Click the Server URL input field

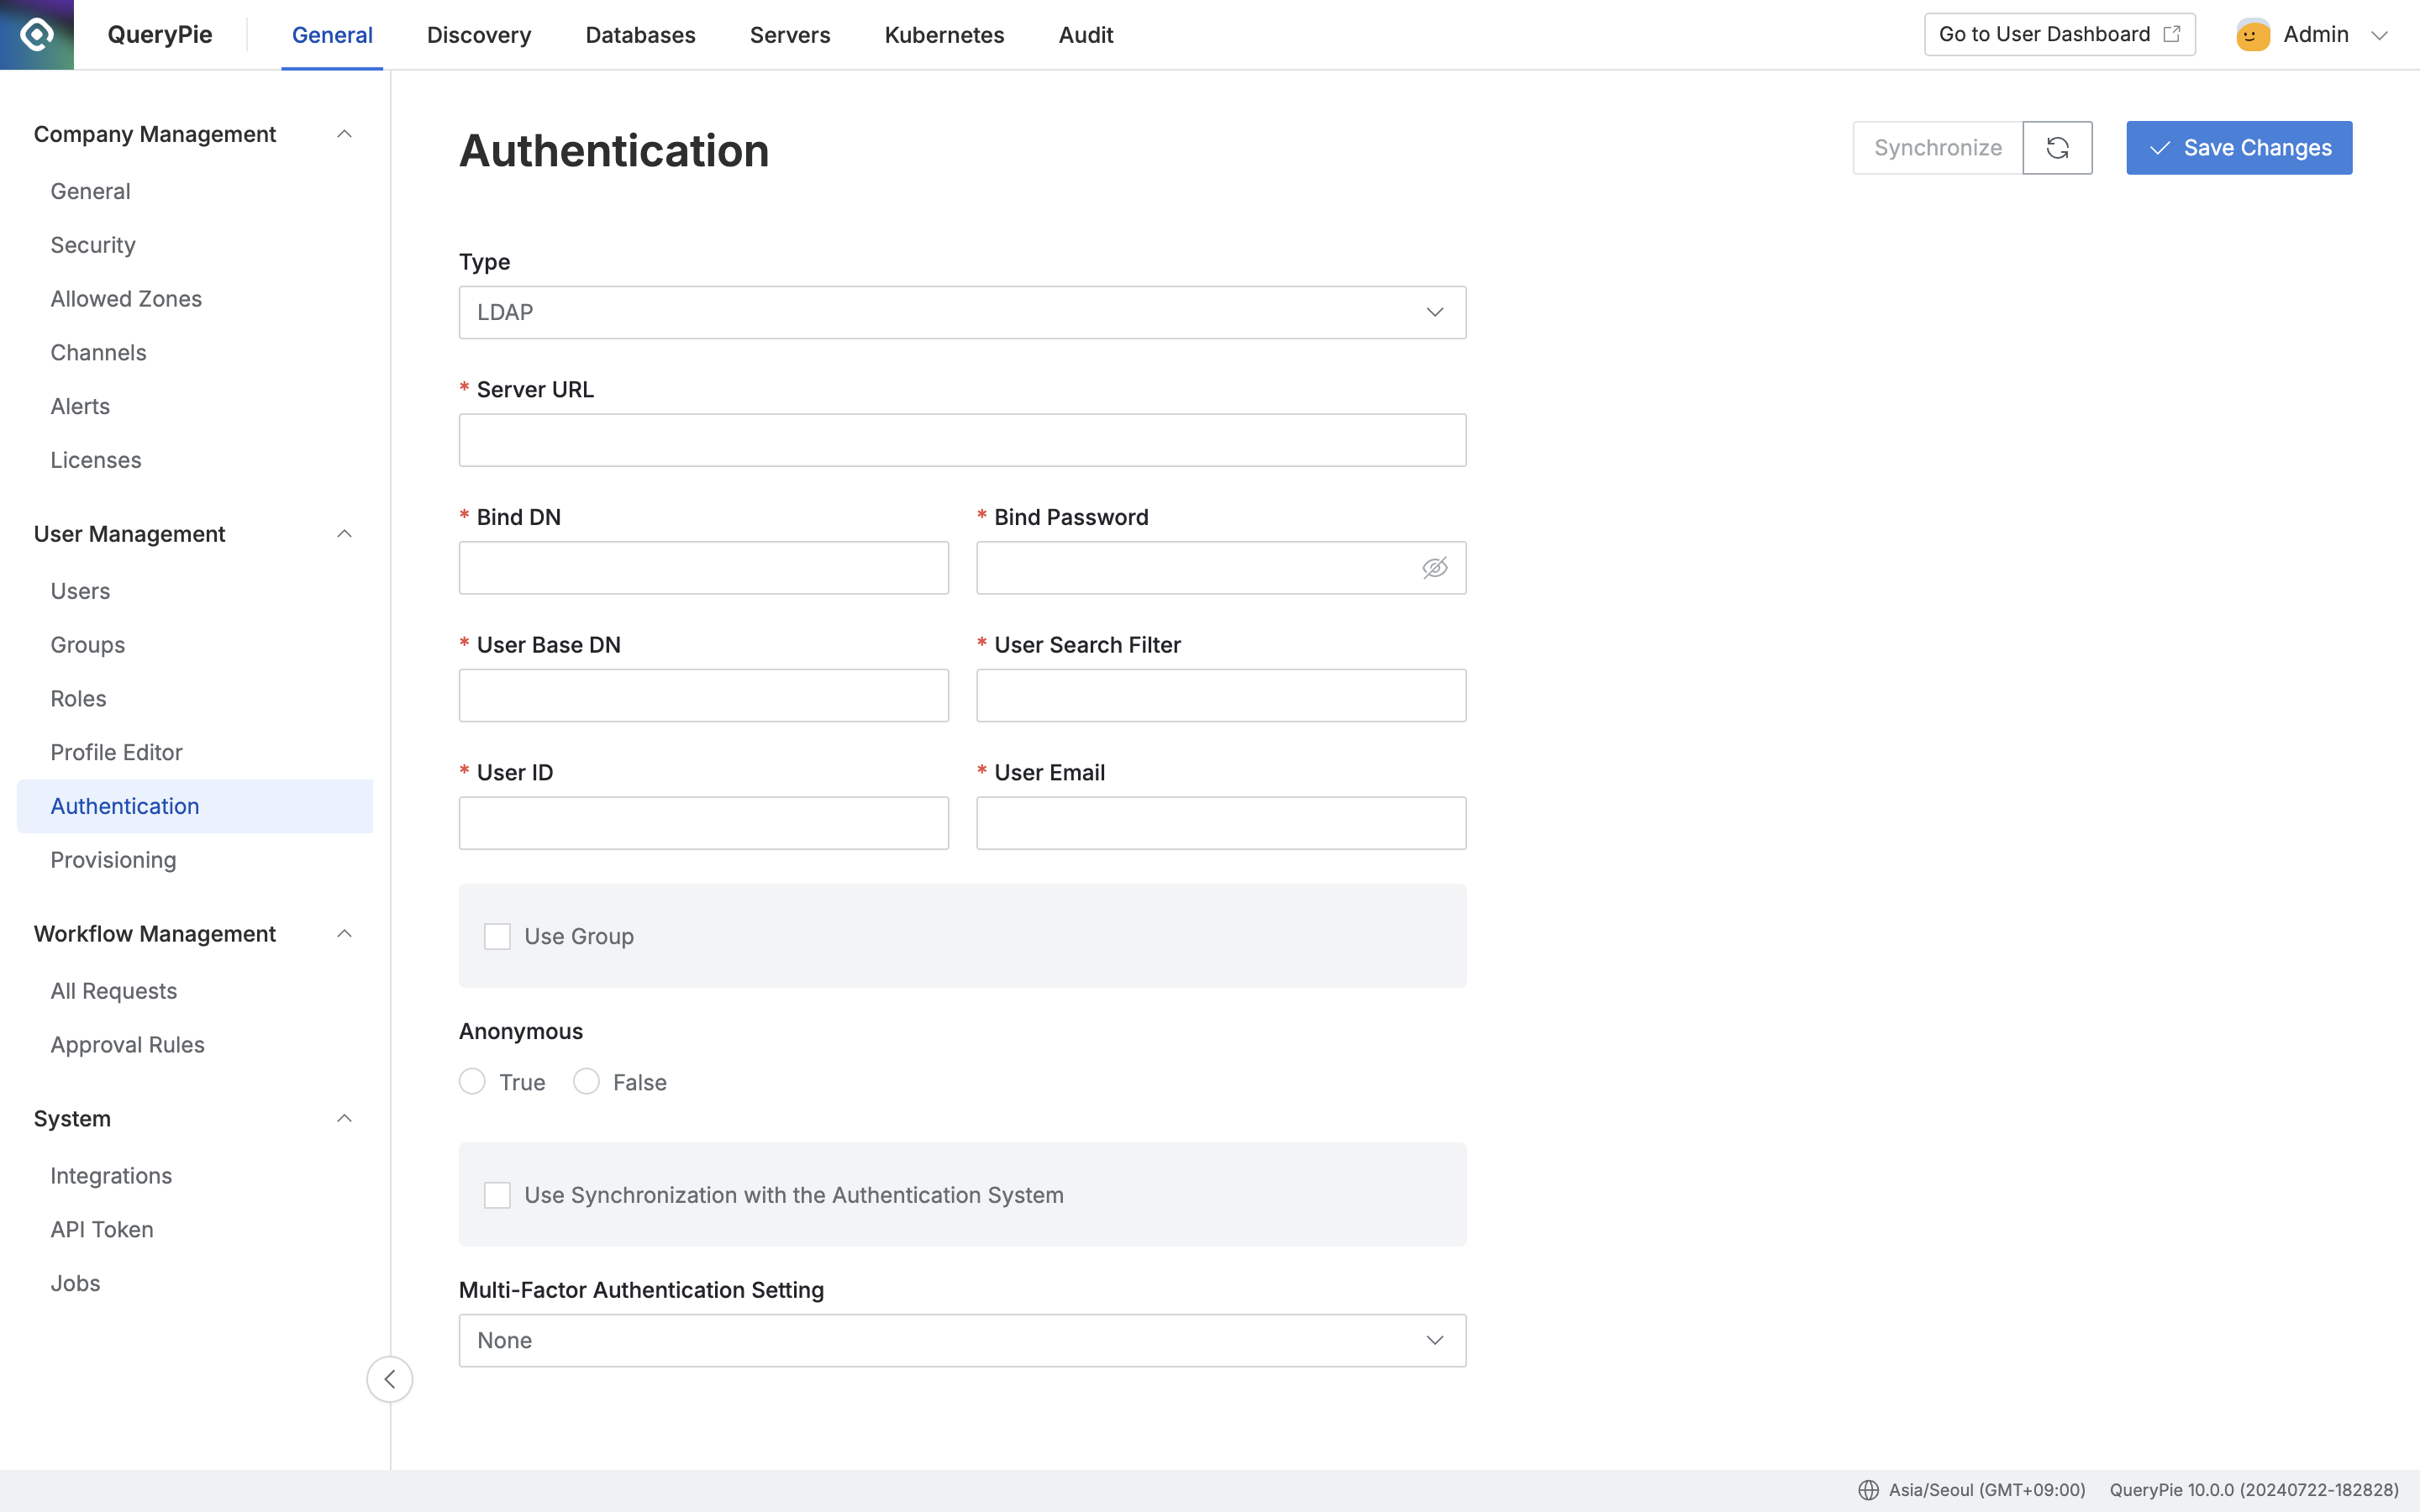click(962, 440)
